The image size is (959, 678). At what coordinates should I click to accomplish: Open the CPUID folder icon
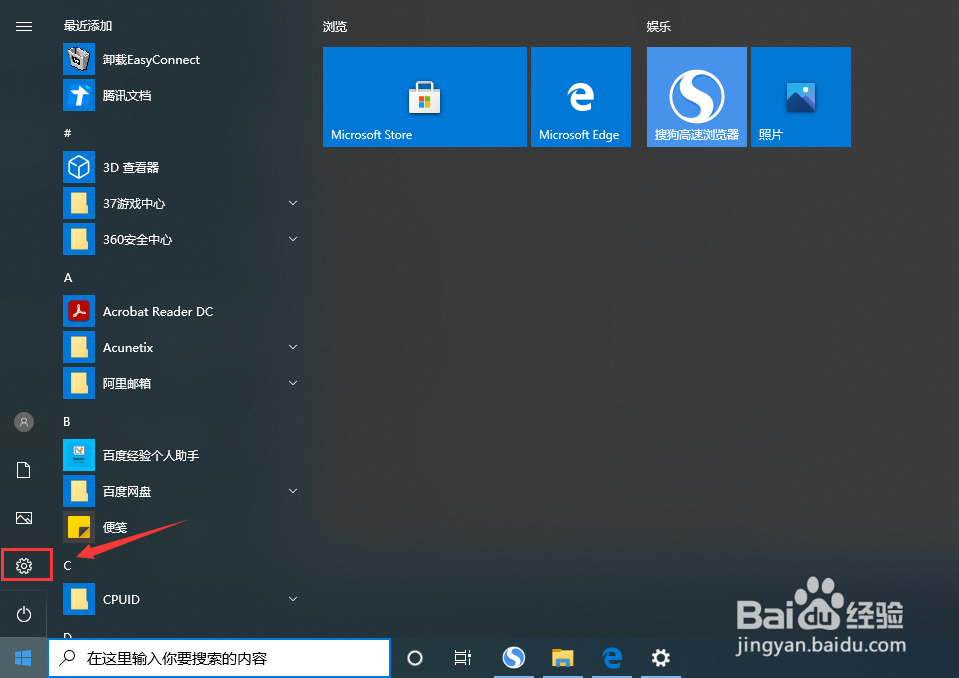79,599
